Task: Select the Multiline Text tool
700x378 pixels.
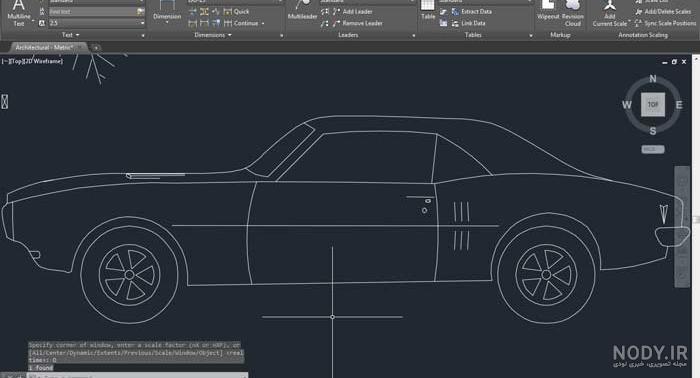Action: [x=19, y=13]
